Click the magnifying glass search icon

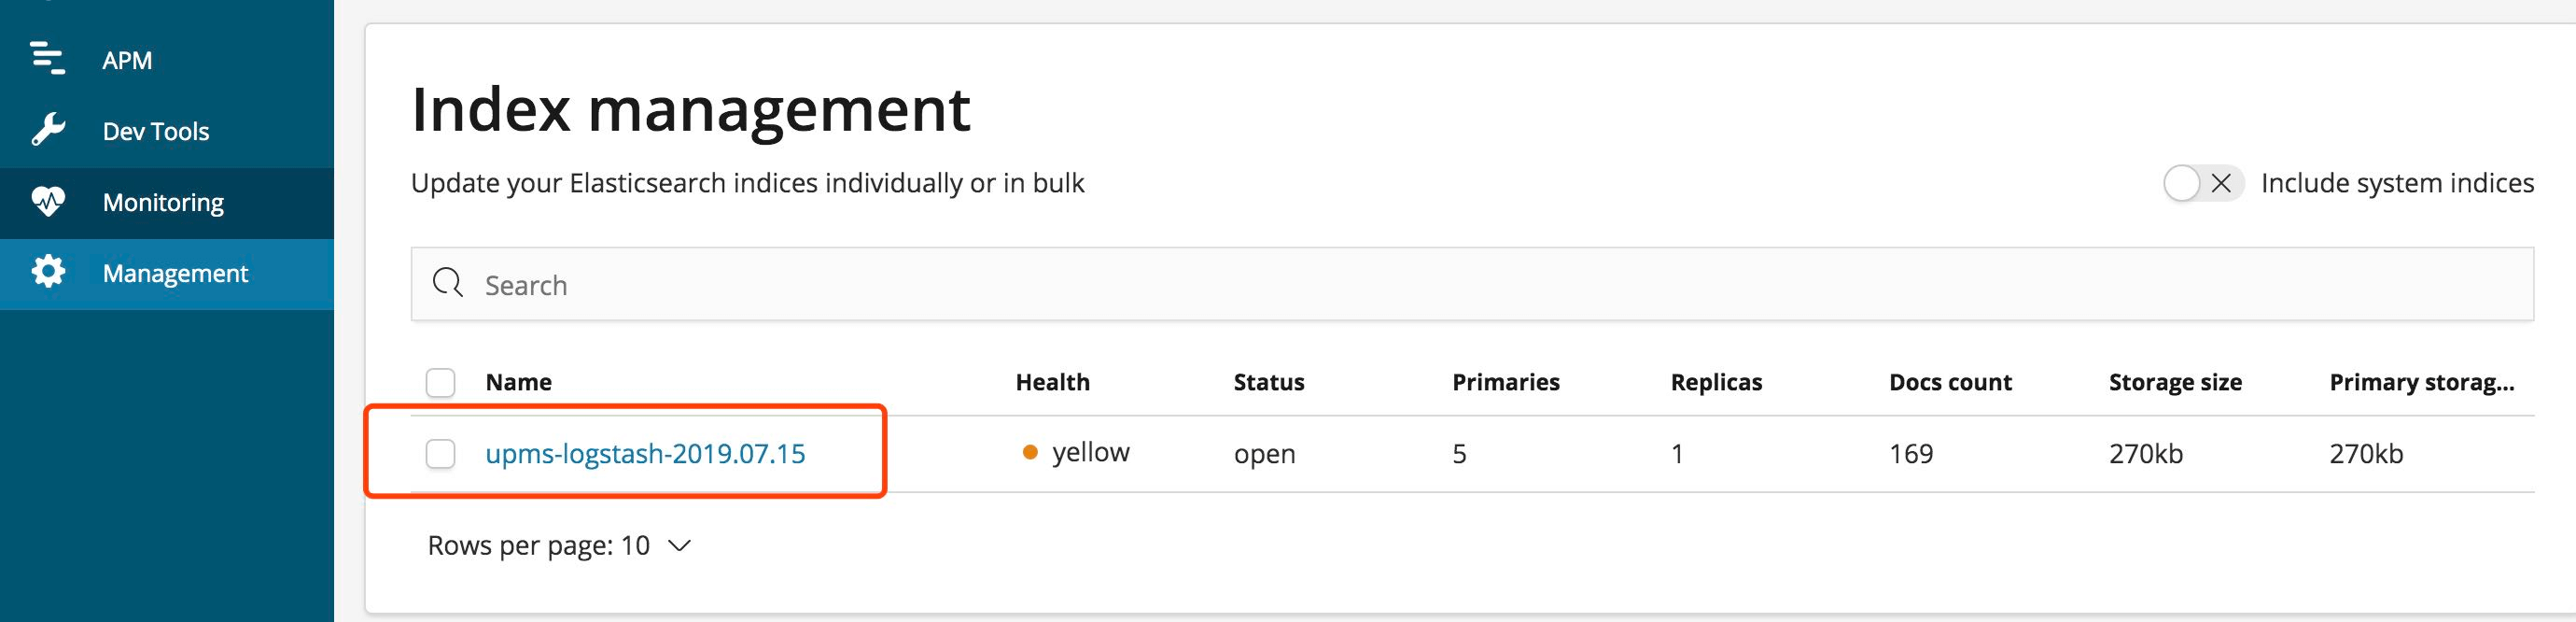[447, 283]
